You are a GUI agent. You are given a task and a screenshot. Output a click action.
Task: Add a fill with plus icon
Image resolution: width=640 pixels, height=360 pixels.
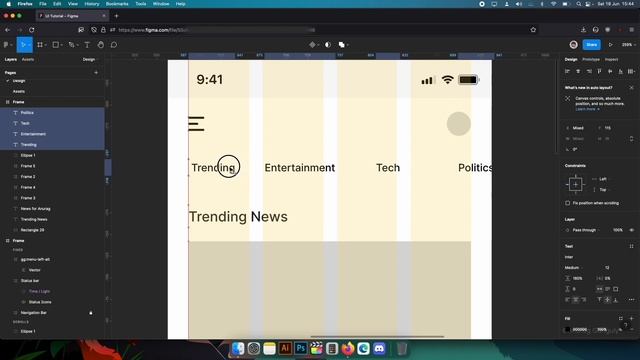click(x=631, y=318)
